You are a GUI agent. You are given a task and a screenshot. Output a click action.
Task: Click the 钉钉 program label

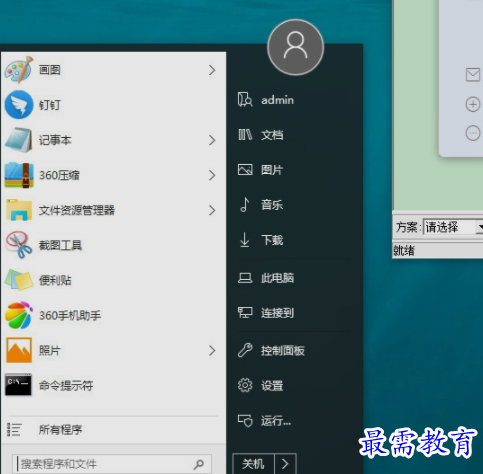click(x=50, y=105)
